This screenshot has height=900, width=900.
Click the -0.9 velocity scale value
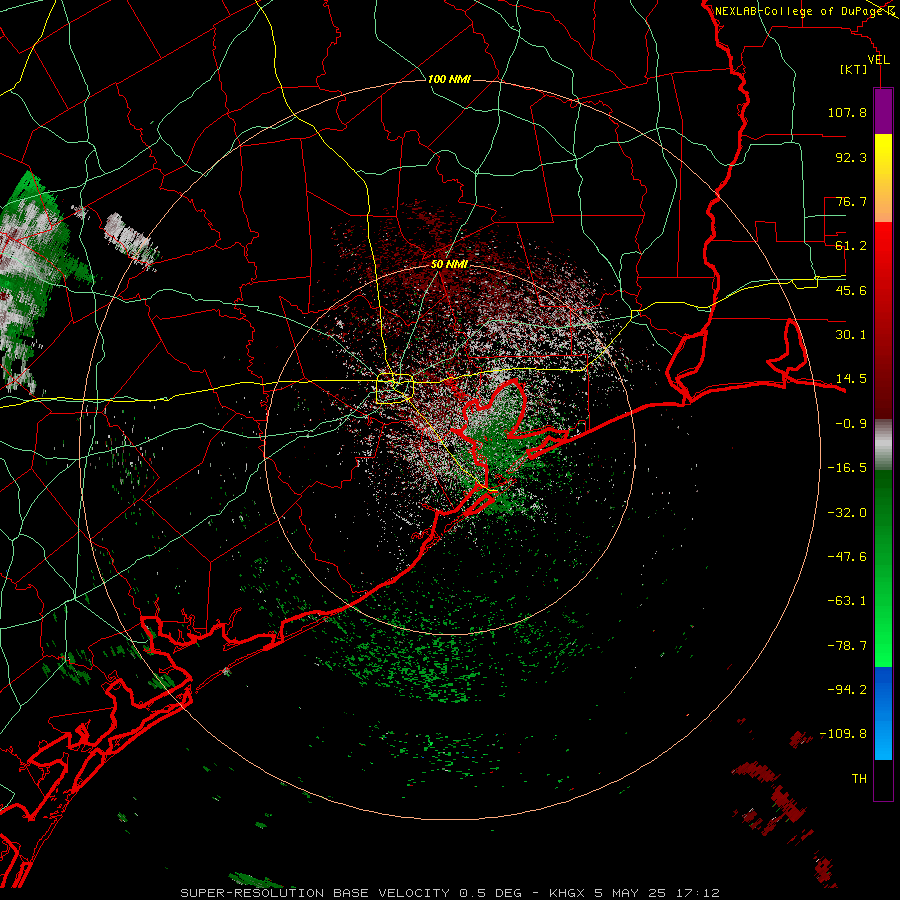tap(851, 424)
